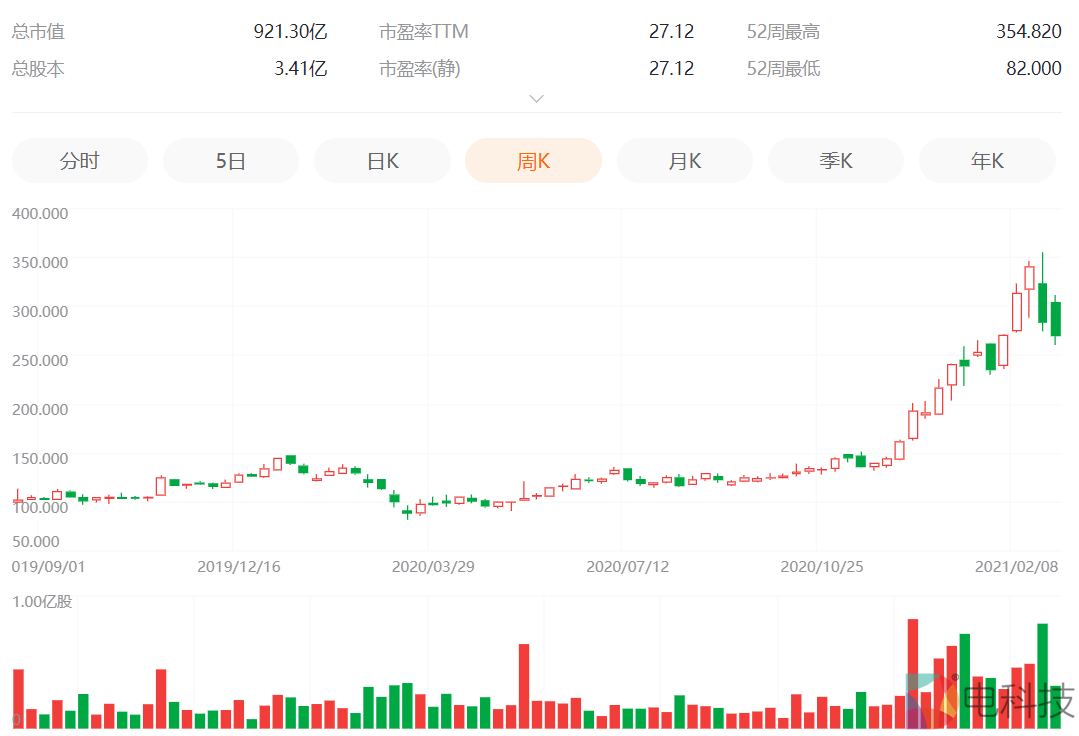Click the 2020/03/29 date axis label
Image resolution: width=1079 pixels, height=736 pixels.
[432, 567]
